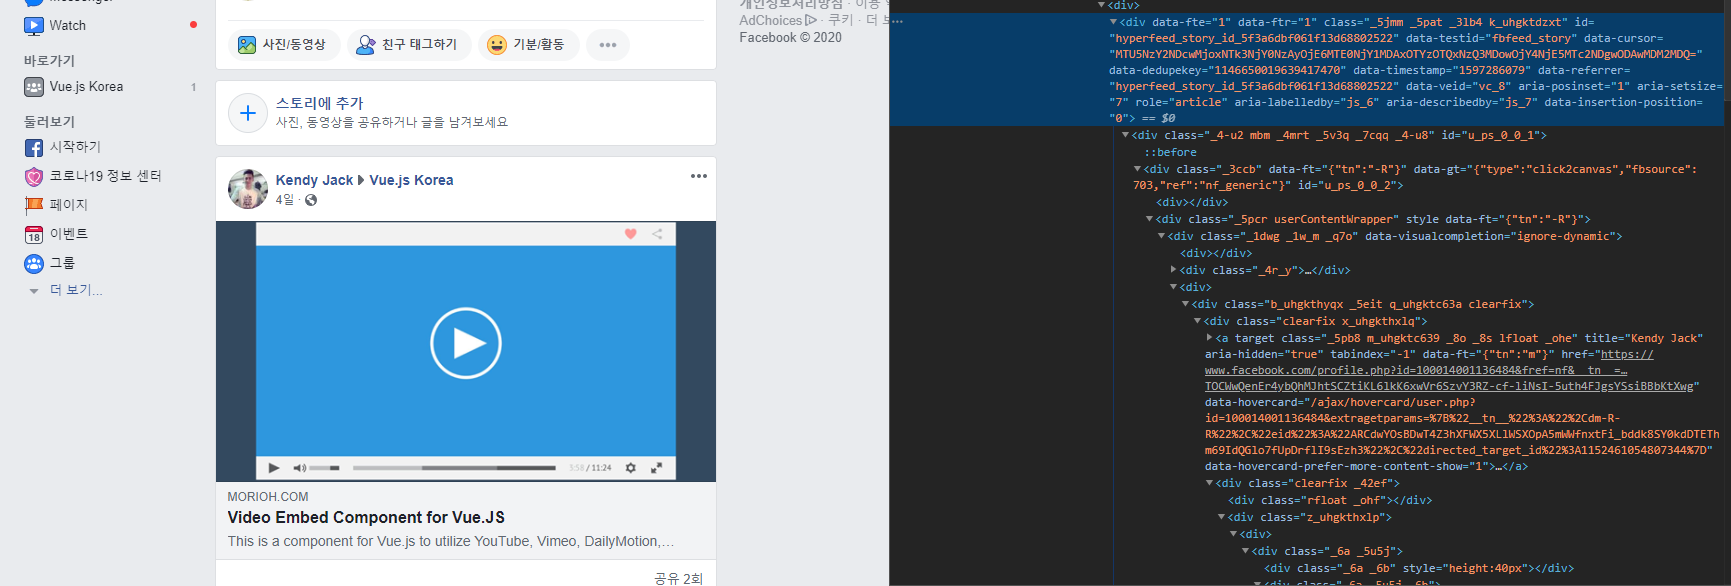The width and height of the screenshot is (1731, 586).
Task: Click the speaker volume icon in preview
Action: click(299, 468)
